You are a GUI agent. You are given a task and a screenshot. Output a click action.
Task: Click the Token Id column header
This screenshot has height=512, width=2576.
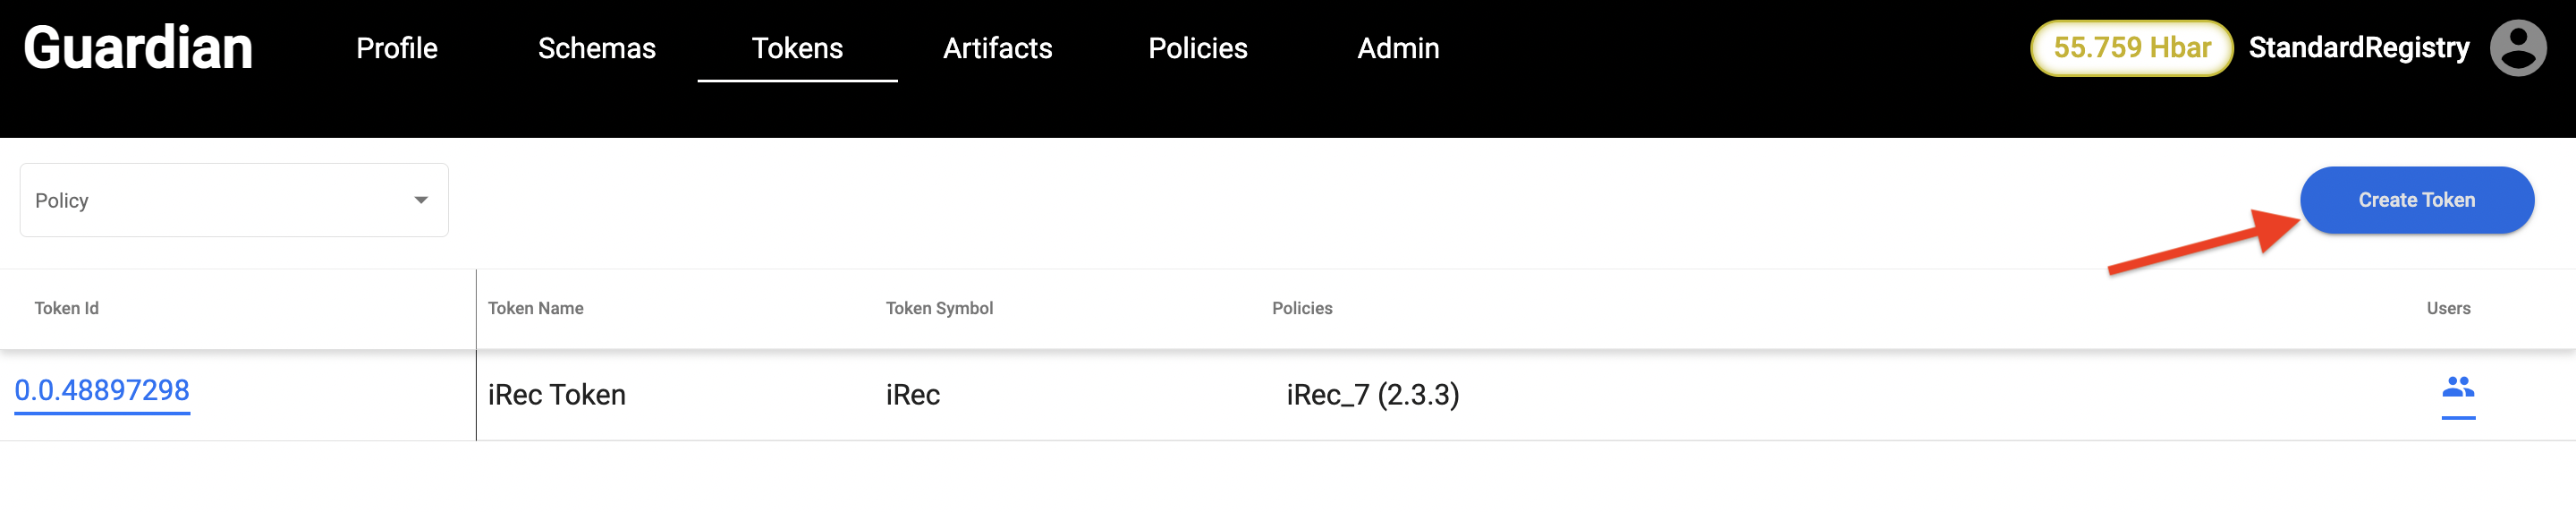[66, 308]
